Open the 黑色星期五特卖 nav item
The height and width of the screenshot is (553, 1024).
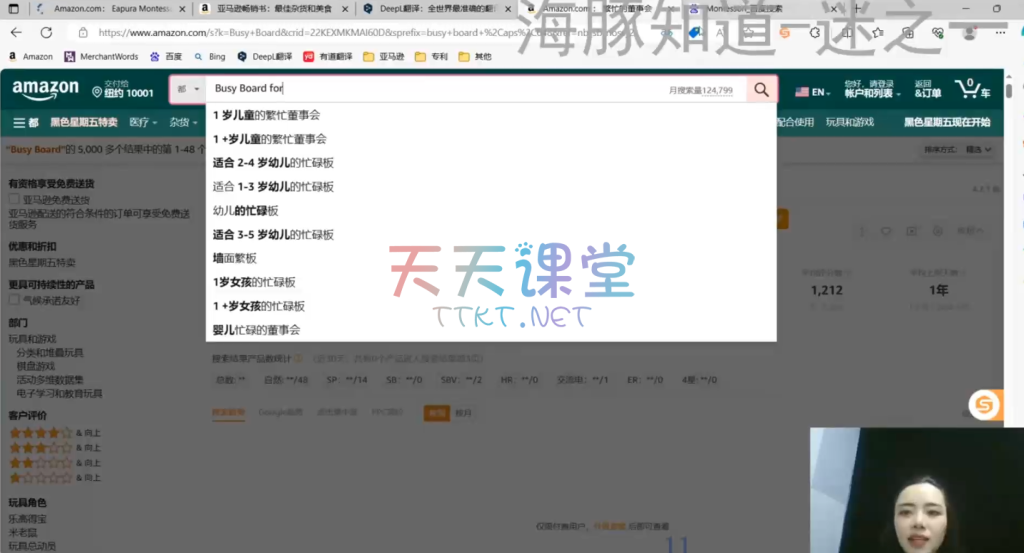pyautogui.click(x=83, y=122)
